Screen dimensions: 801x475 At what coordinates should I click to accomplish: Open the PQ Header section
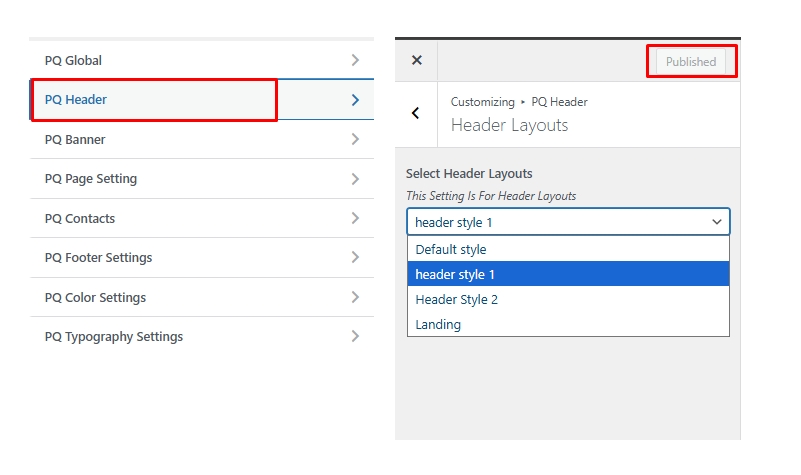[x=76, y=100]
